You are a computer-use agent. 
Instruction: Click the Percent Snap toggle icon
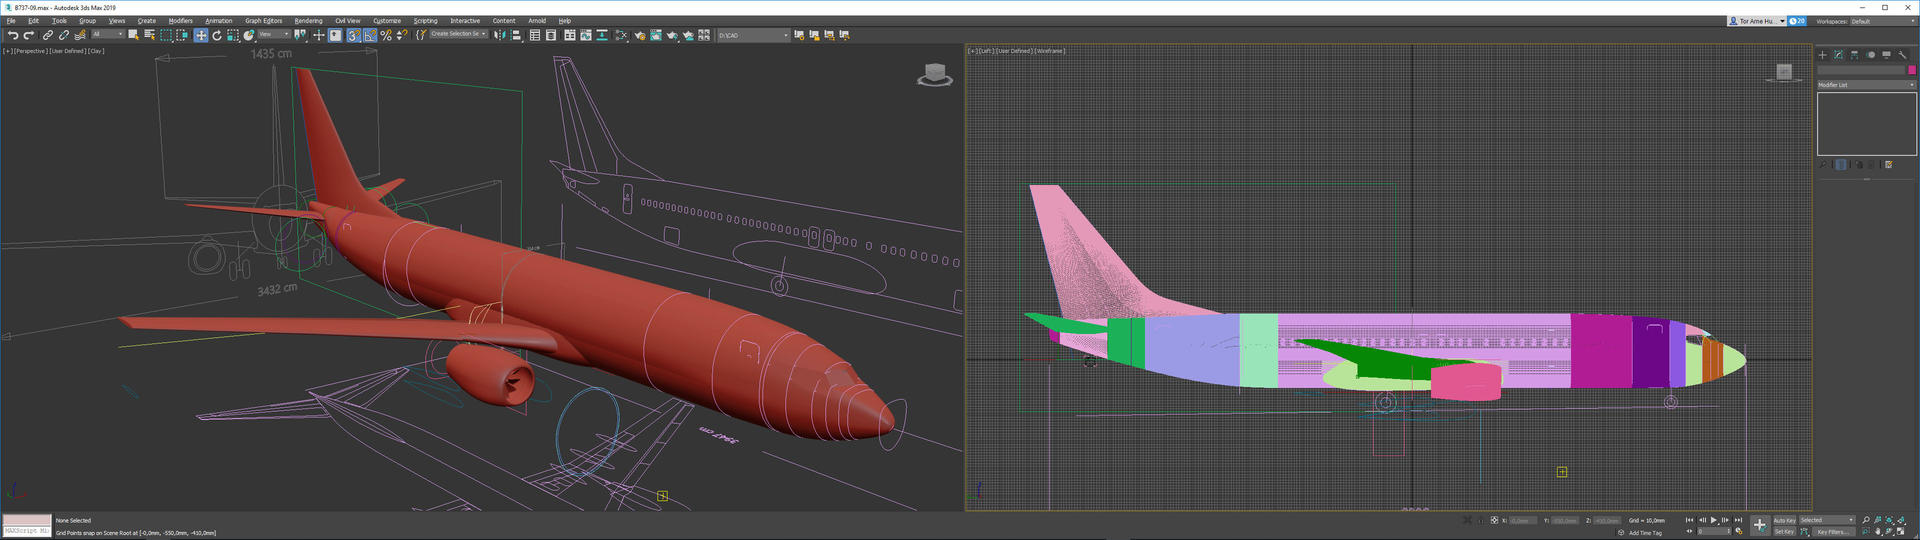[x=386, y=35]
